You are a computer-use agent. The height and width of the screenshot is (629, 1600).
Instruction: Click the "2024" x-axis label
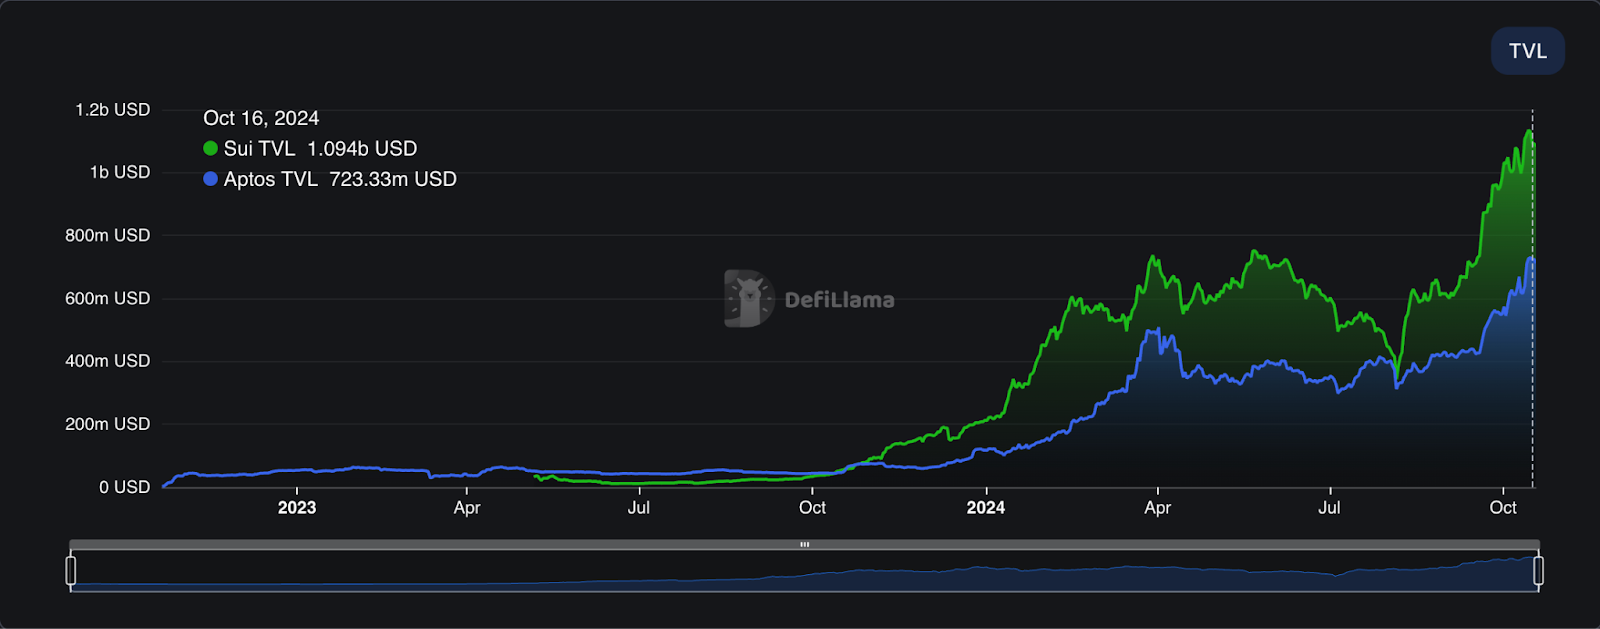point(985,508)
